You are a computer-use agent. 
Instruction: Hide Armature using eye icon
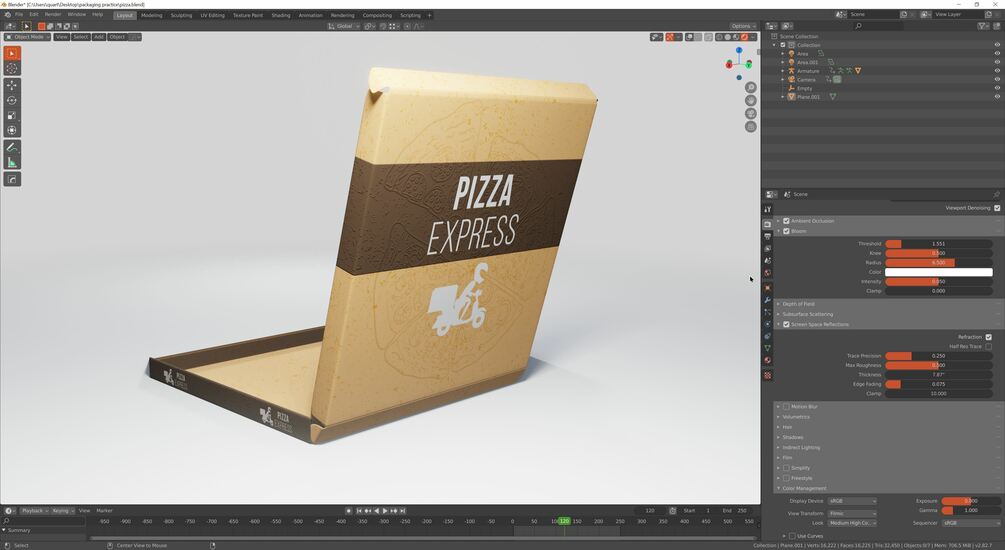click(x=997, y=71)
